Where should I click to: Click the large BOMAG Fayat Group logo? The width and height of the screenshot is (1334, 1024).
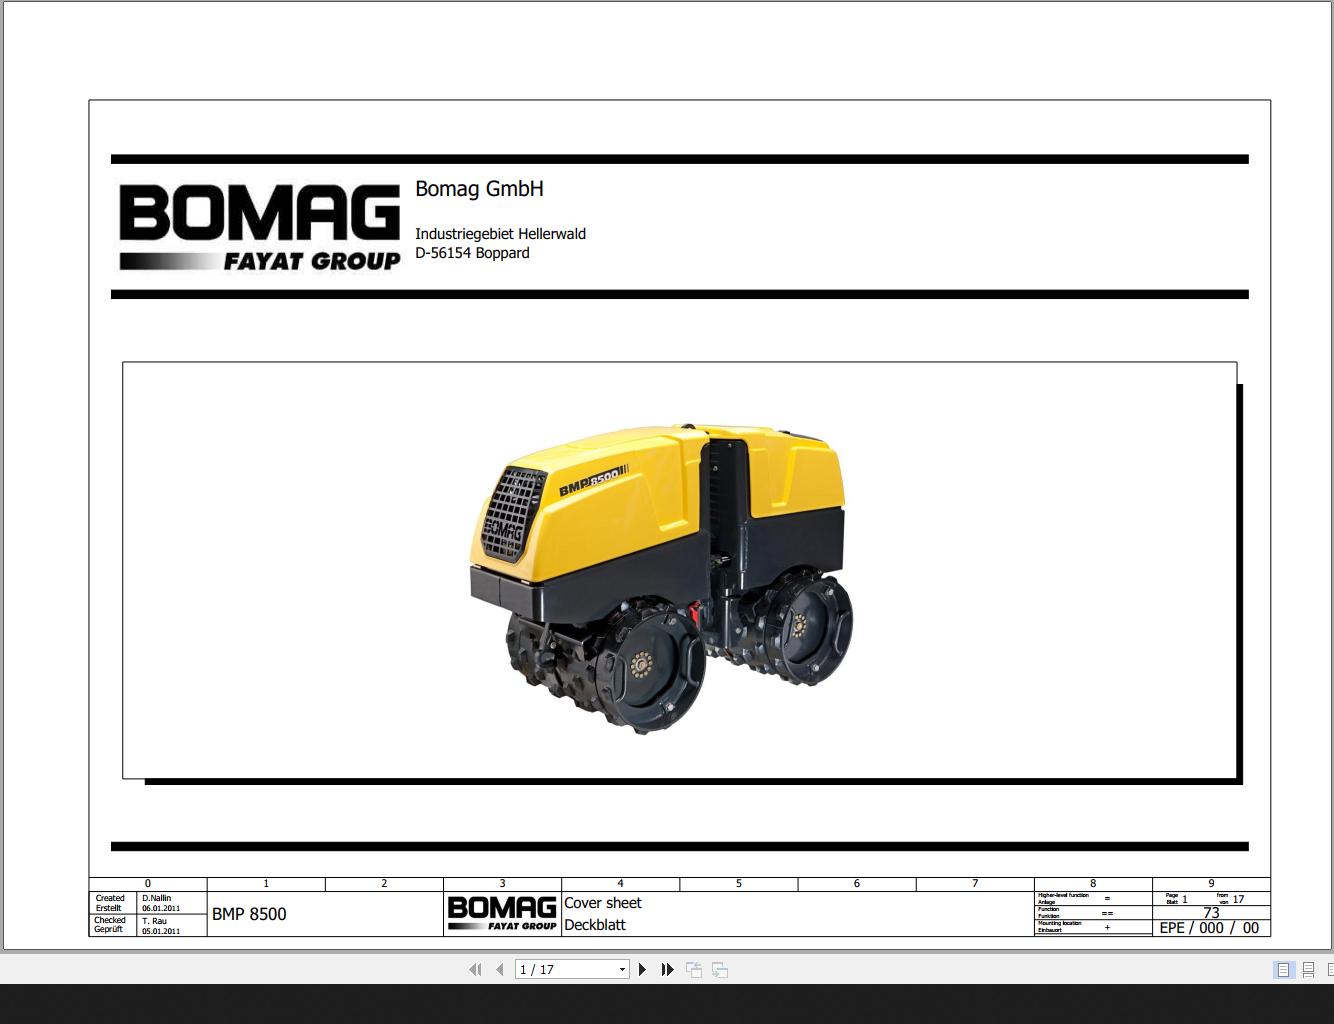pyautogui.click(x=260, y=227)
